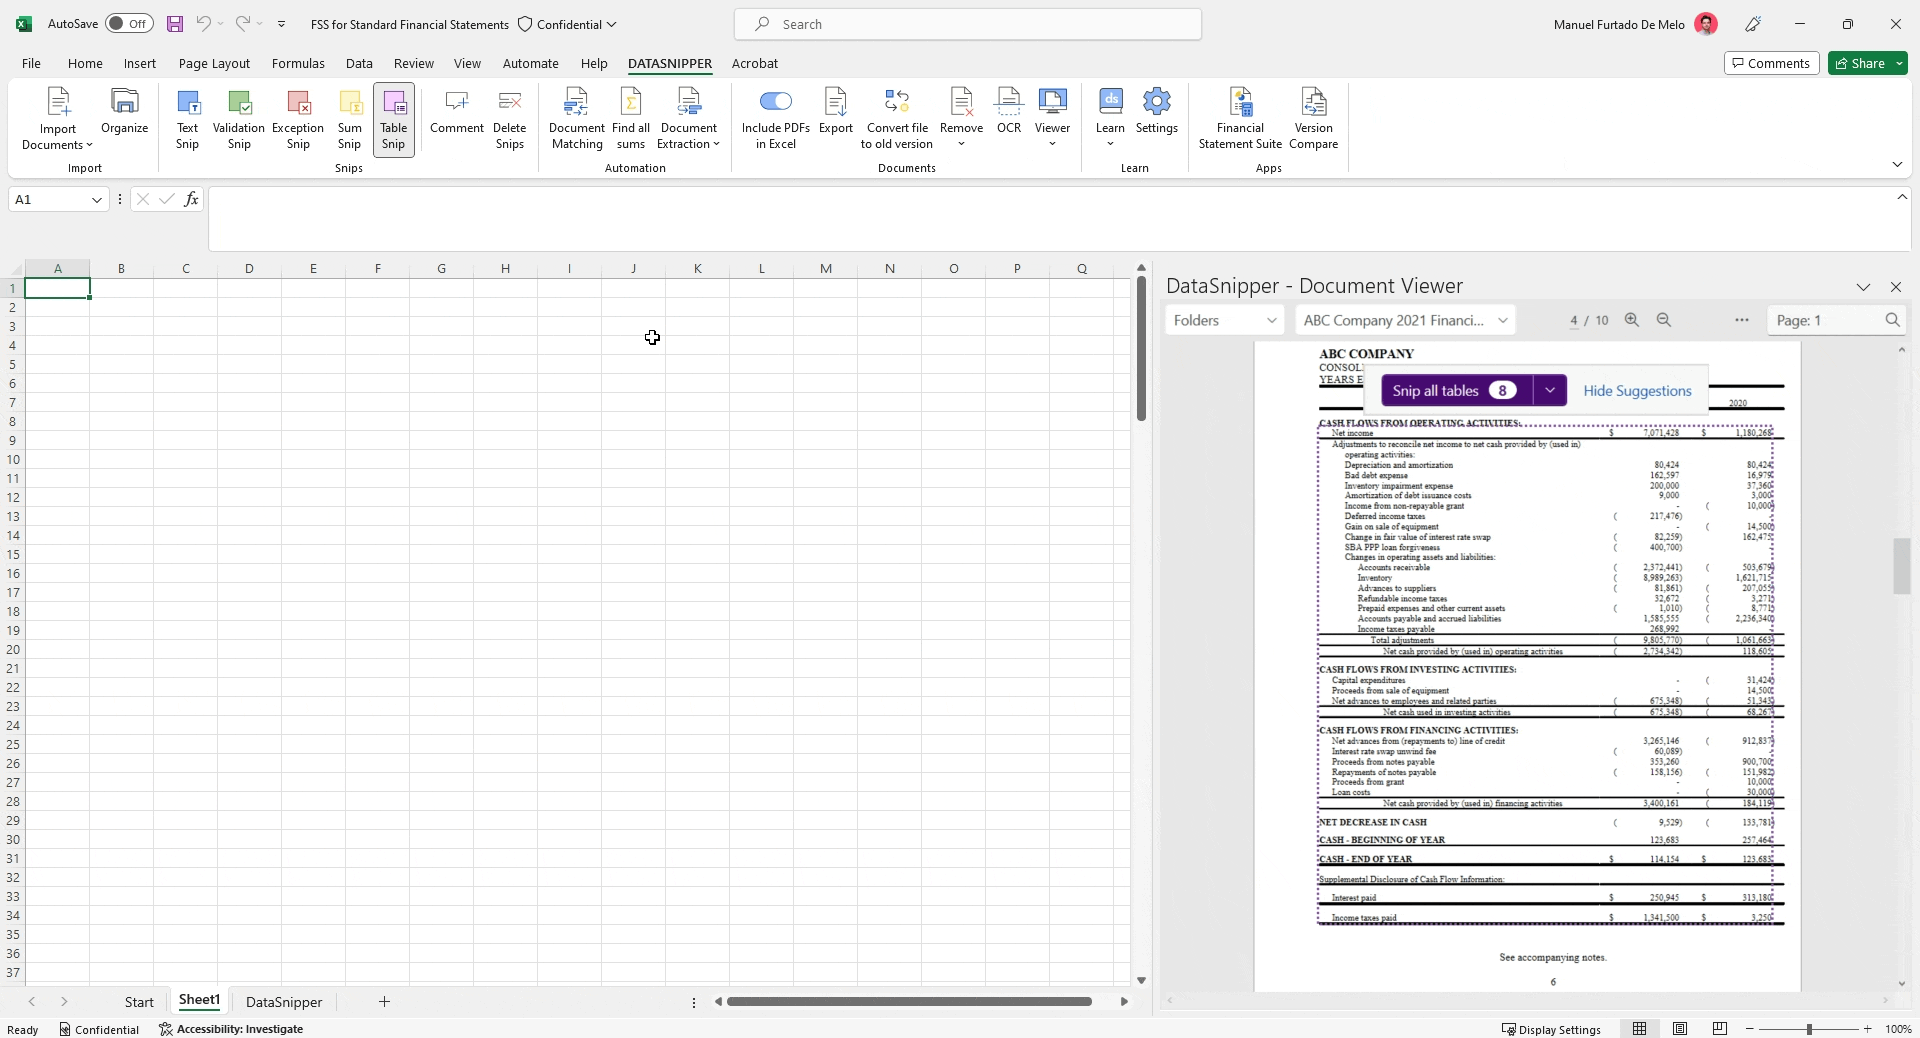
Task: Click the zoom slider in status bar
Action: (x=1808, y=1029)
